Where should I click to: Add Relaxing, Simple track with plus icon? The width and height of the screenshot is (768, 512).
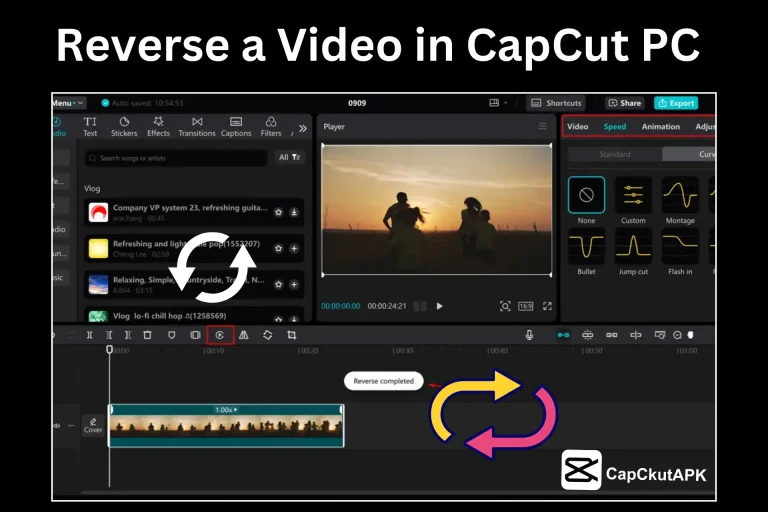pos(294,285)
